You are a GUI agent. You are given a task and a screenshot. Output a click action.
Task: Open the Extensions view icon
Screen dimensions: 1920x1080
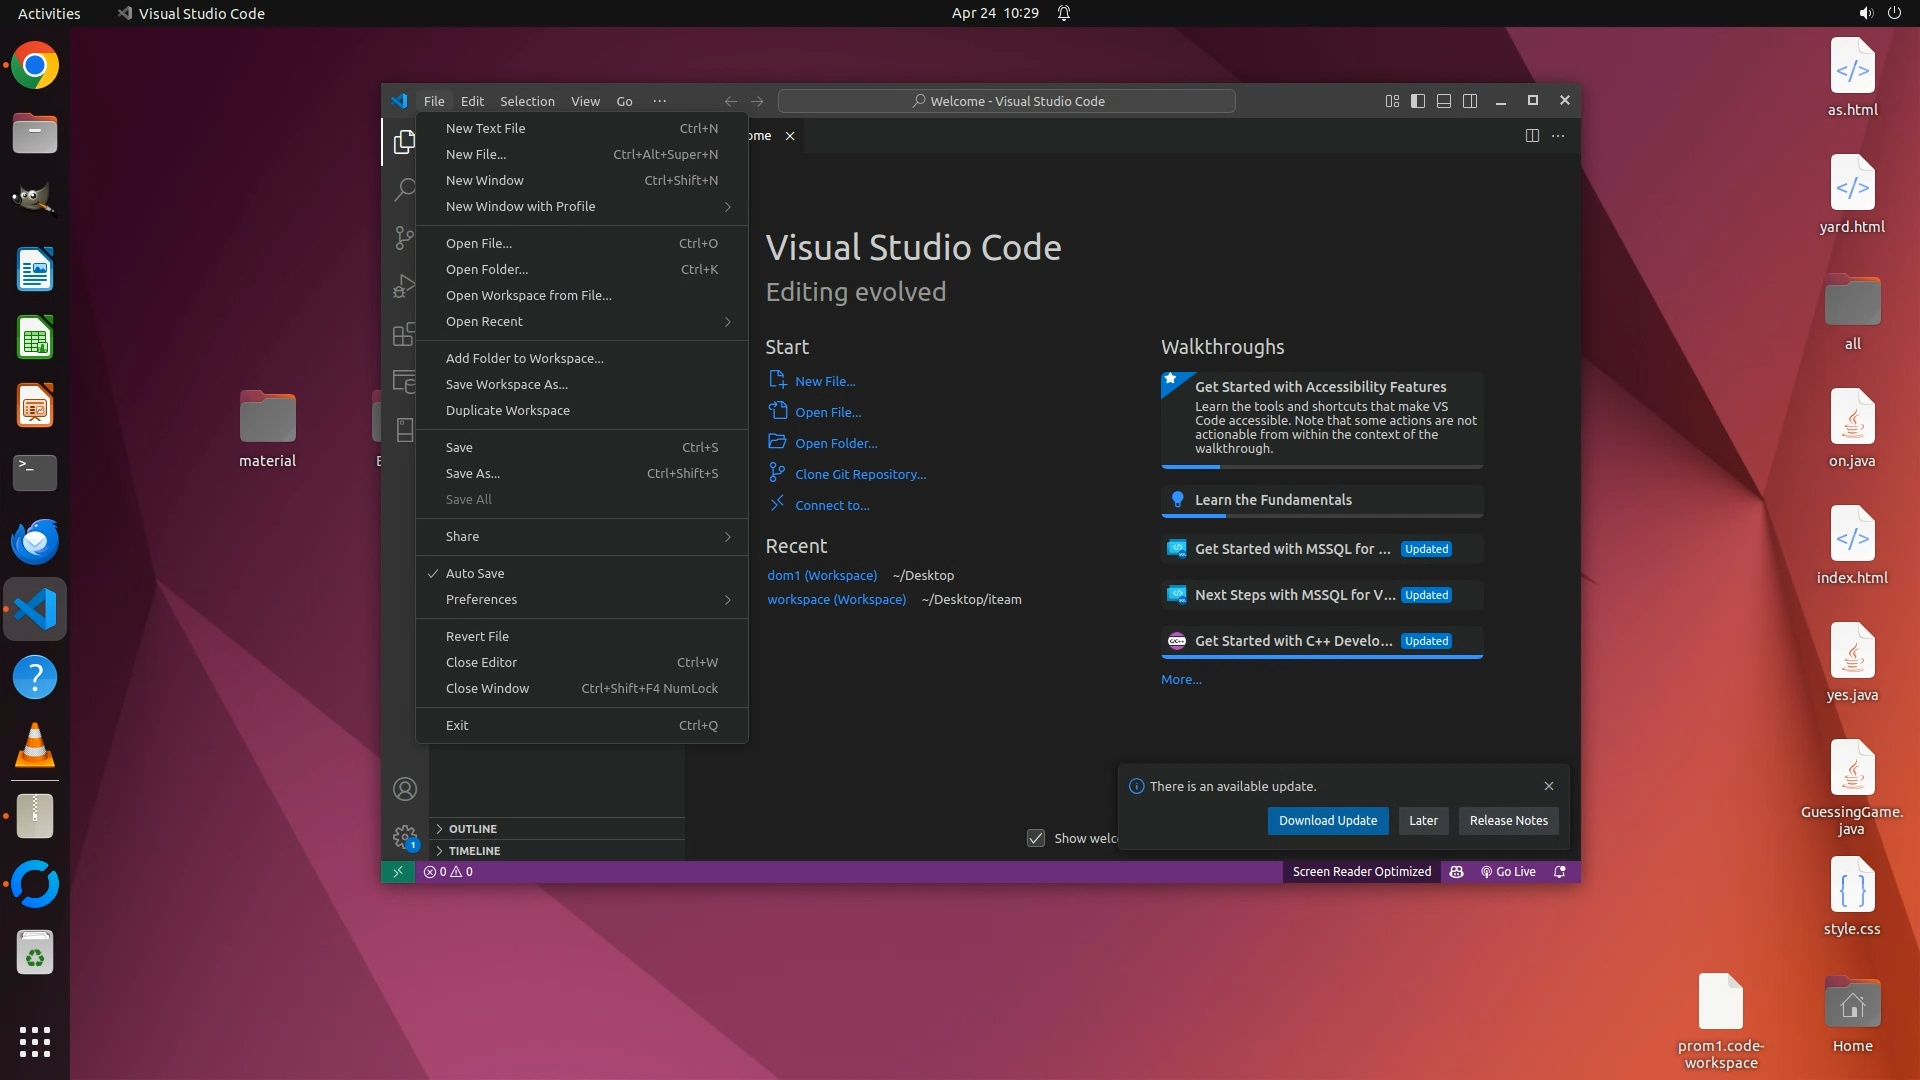pos(404,334)
